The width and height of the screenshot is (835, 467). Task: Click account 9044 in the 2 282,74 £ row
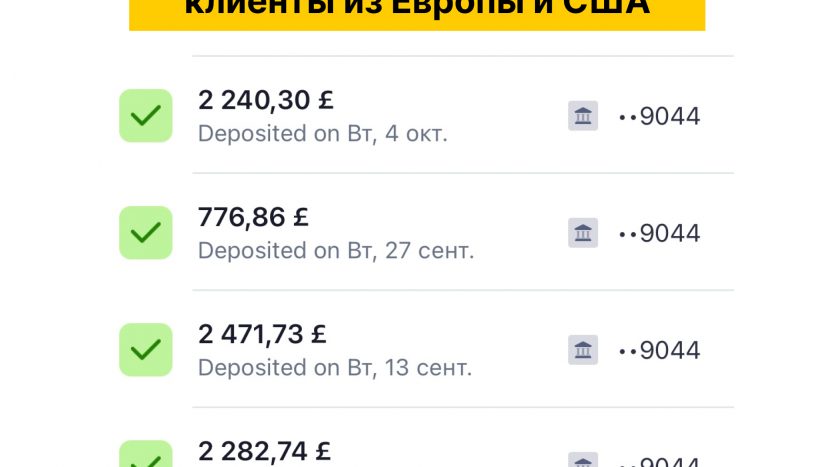pyautogui.click(x=660, y=461)
